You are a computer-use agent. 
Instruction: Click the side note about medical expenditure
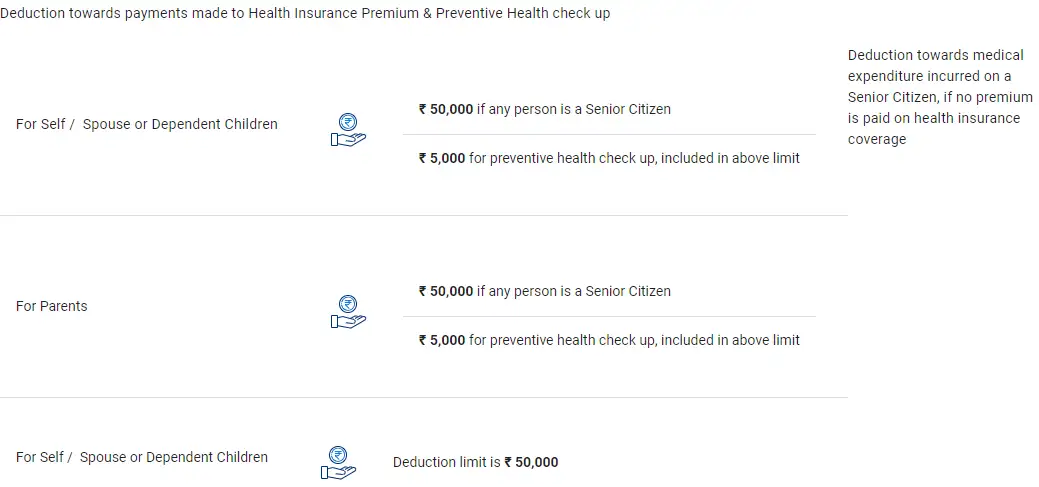coord(935,97)
